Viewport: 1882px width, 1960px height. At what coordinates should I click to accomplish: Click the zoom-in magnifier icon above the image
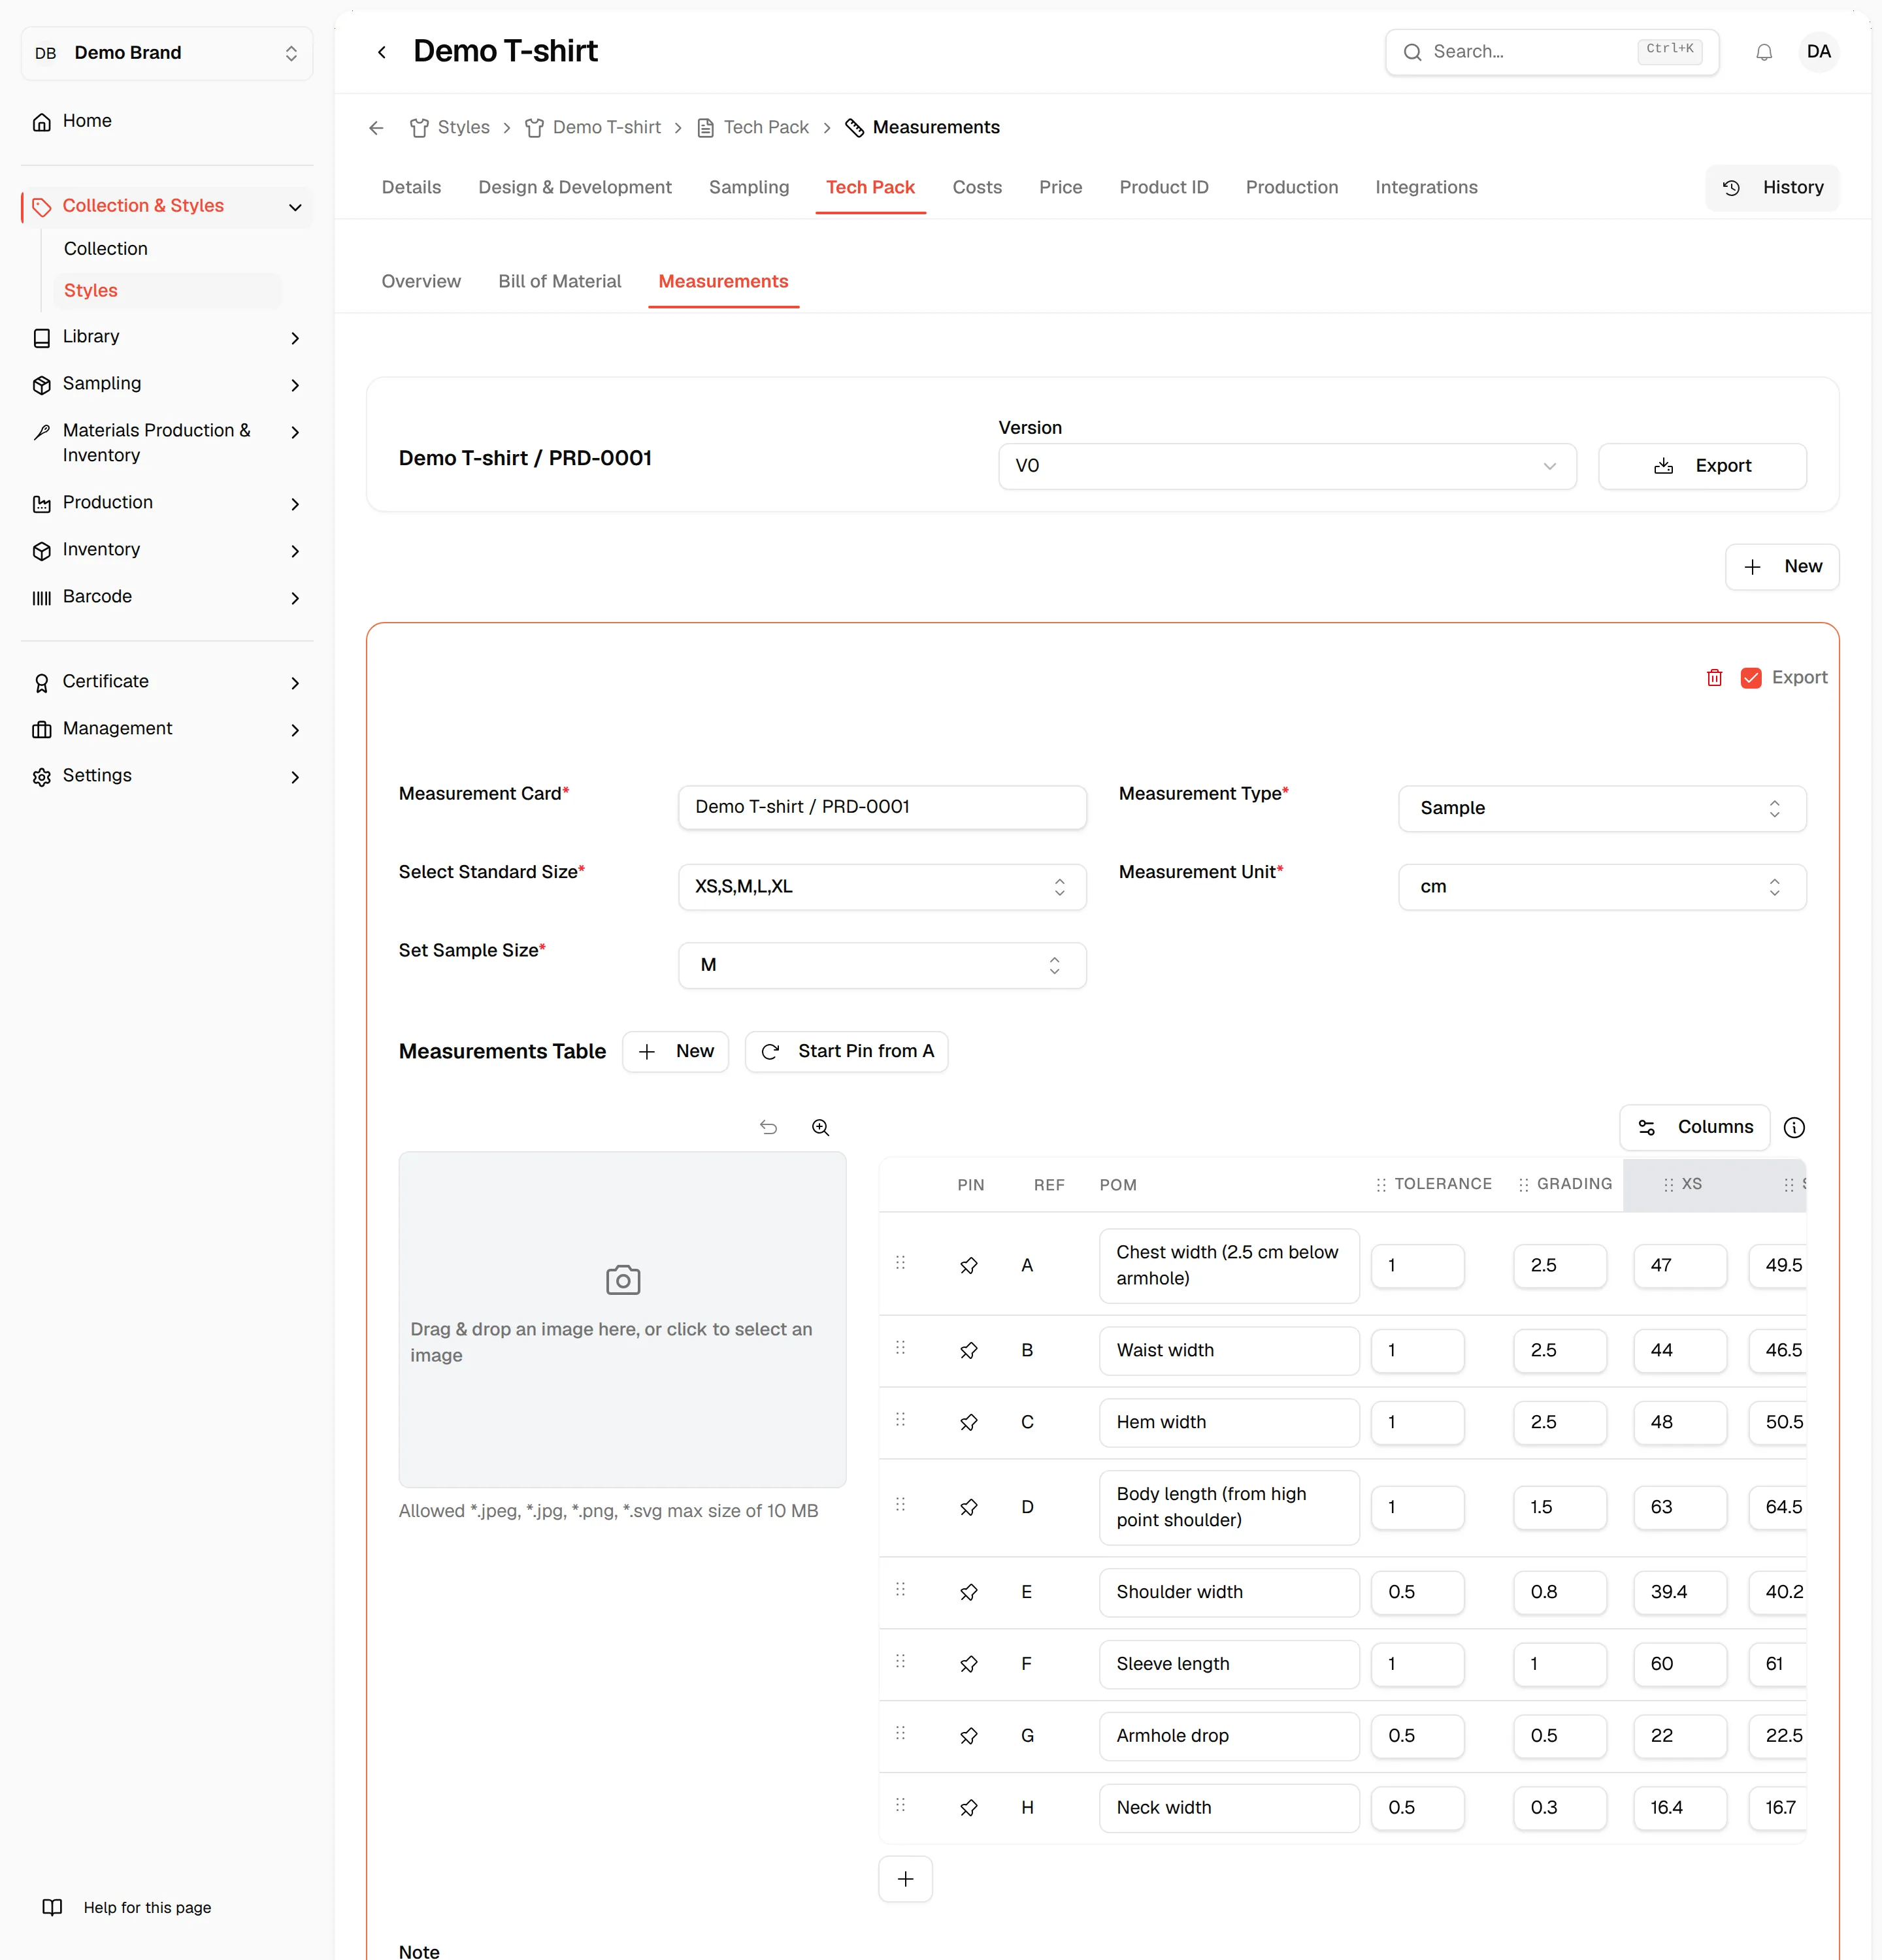pos(820,1127)
